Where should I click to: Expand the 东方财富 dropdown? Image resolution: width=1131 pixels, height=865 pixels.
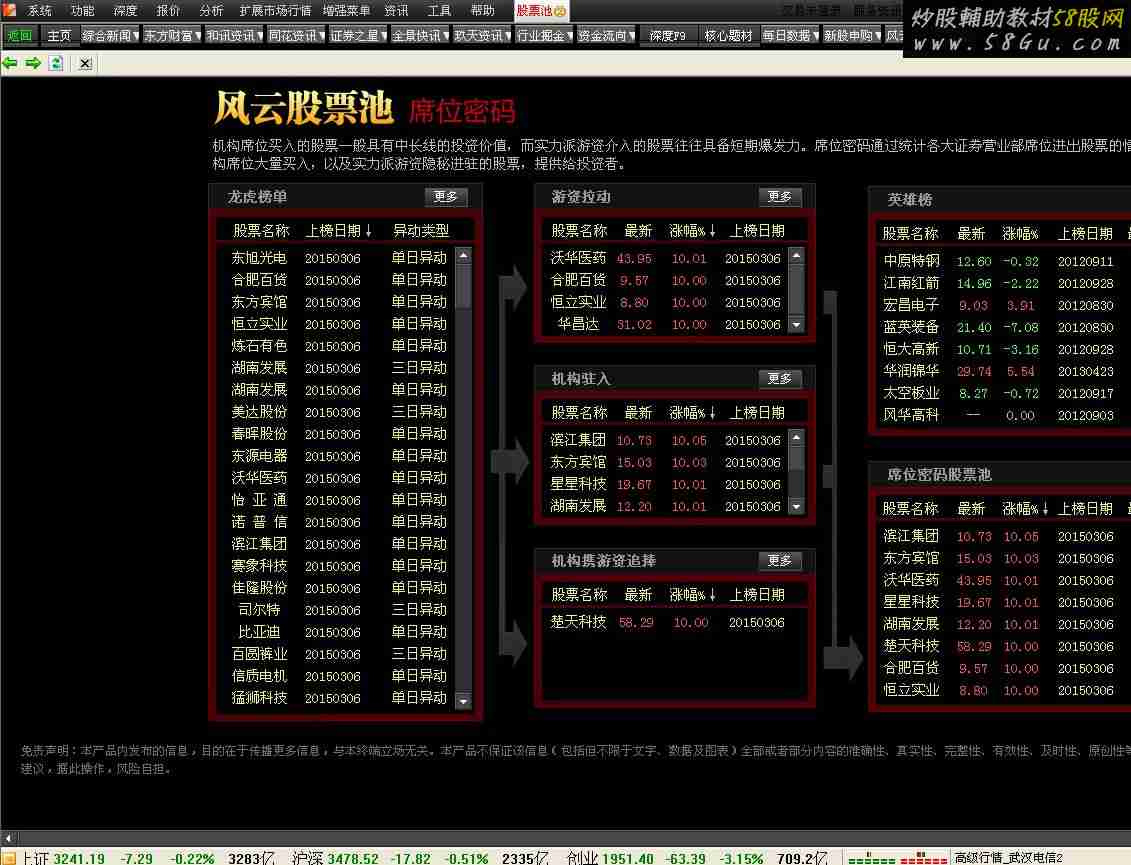[172, 35]
